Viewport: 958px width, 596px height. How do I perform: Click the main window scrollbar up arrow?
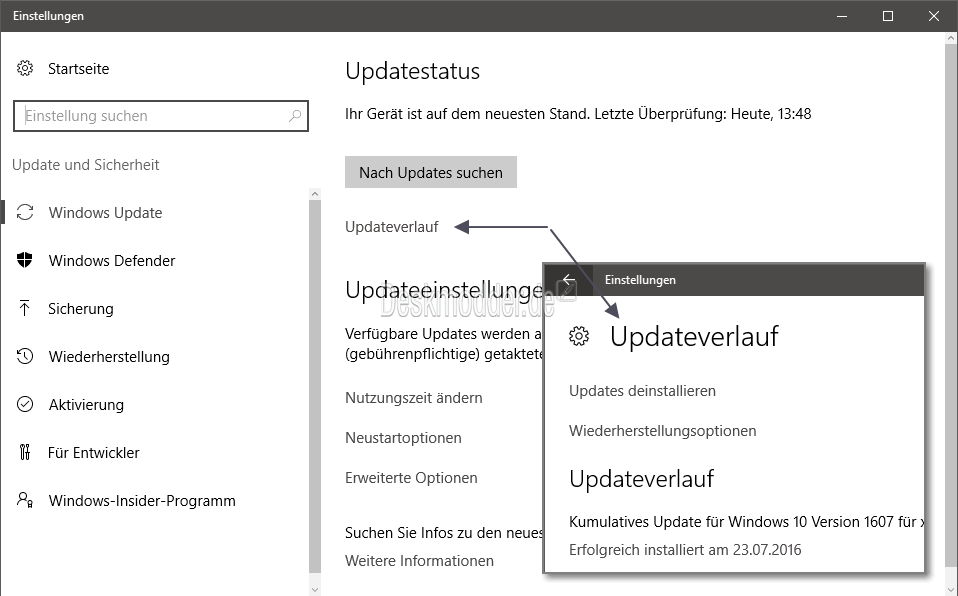(951, 38)
